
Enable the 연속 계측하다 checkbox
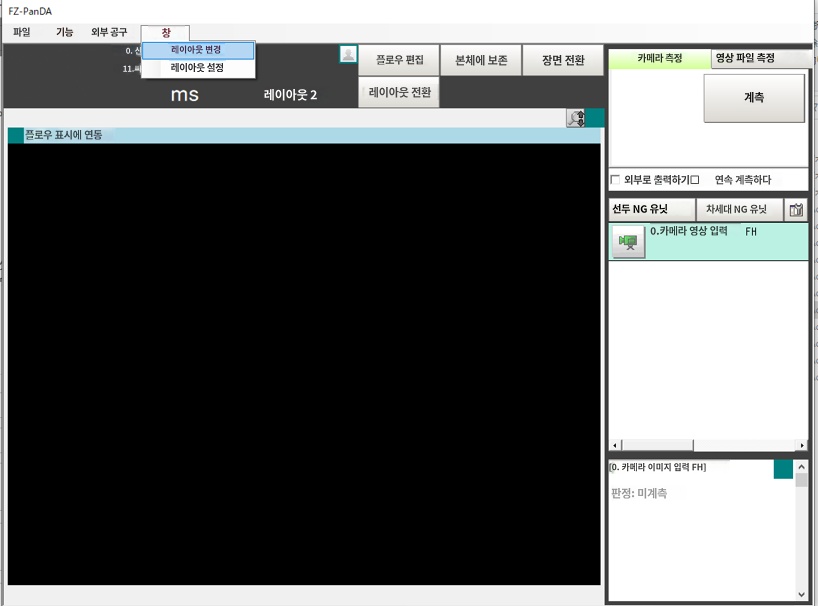(x=695, y=180)
